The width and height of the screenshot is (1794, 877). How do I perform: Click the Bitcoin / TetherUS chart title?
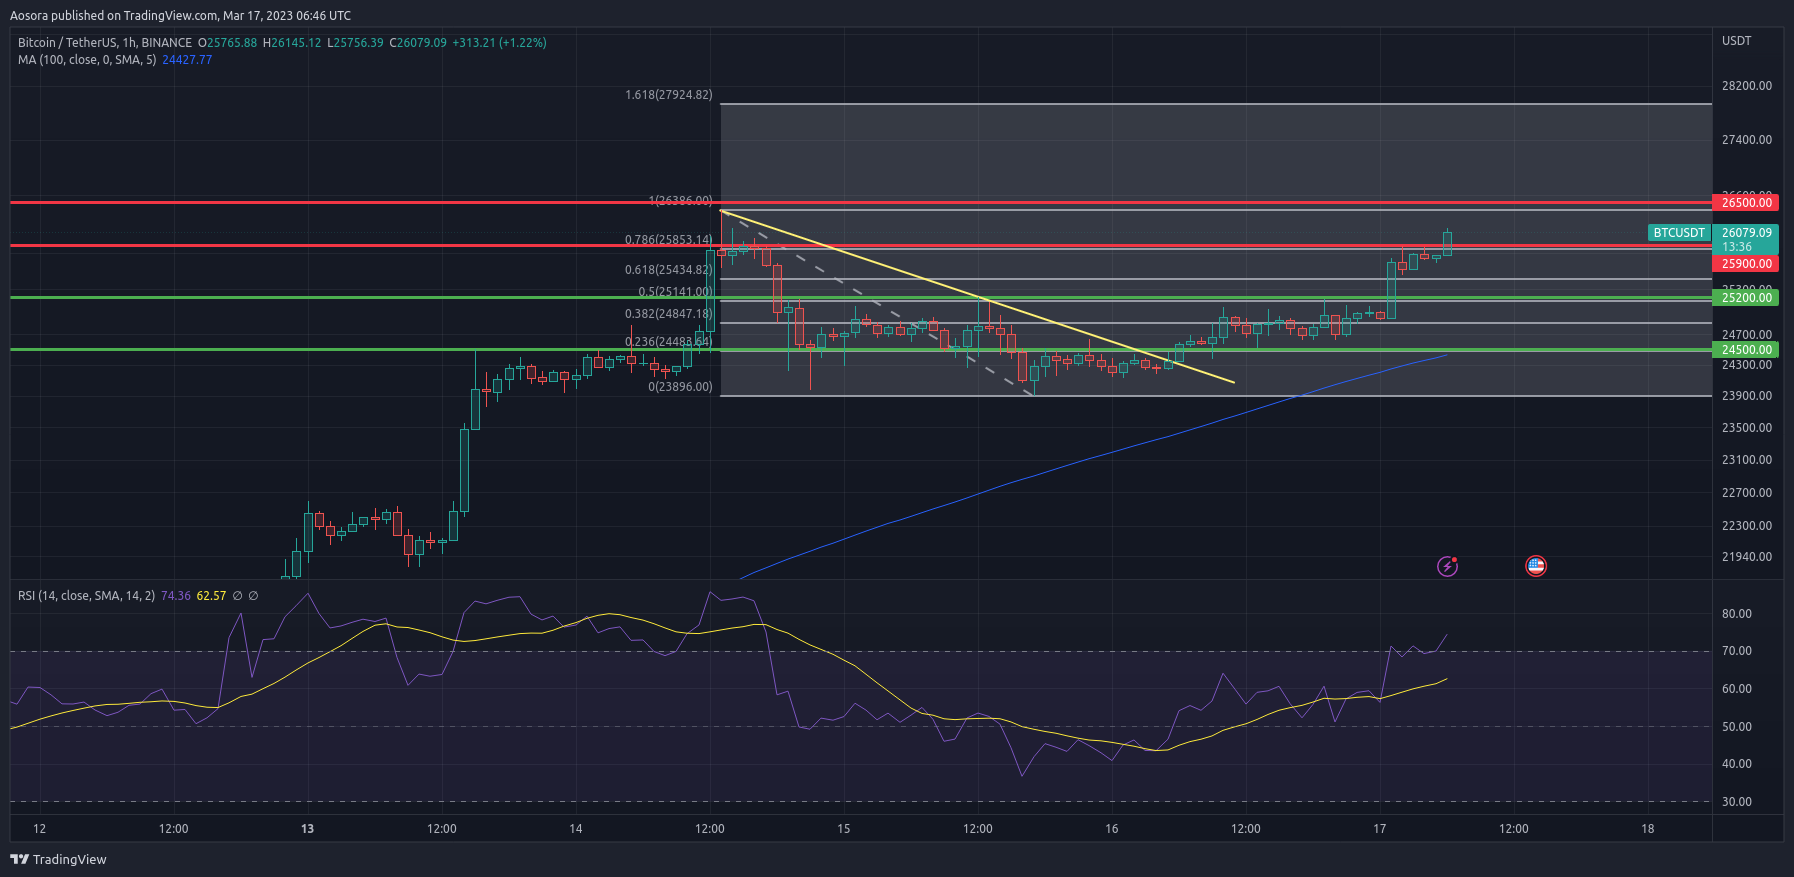tap(105, 43)
